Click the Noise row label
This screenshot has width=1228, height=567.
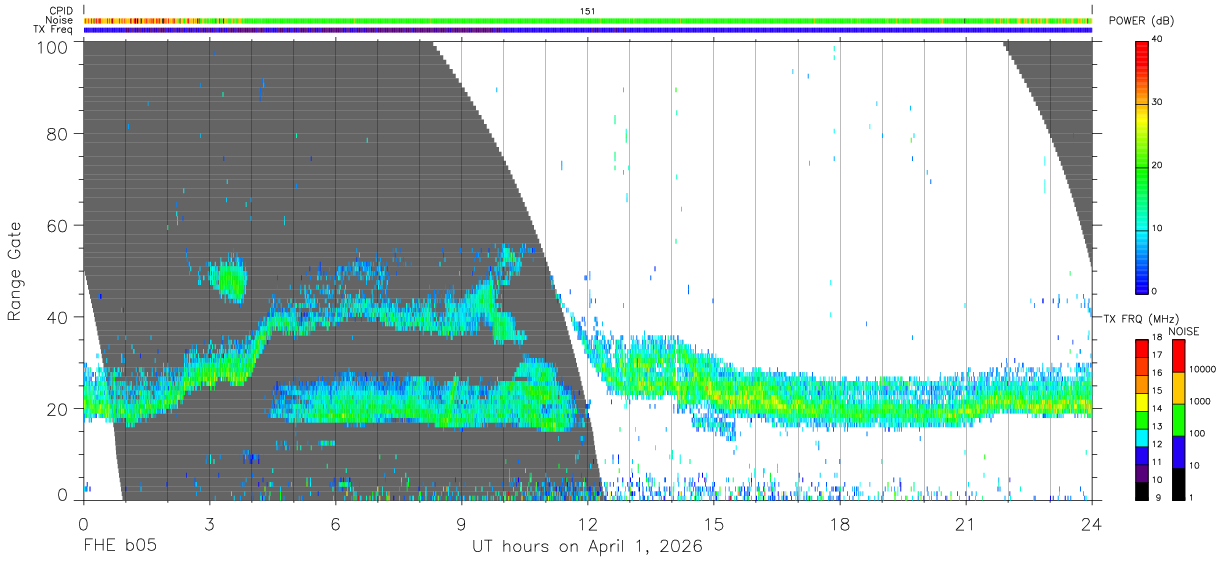pyautogui.click(x=59, y=20)
